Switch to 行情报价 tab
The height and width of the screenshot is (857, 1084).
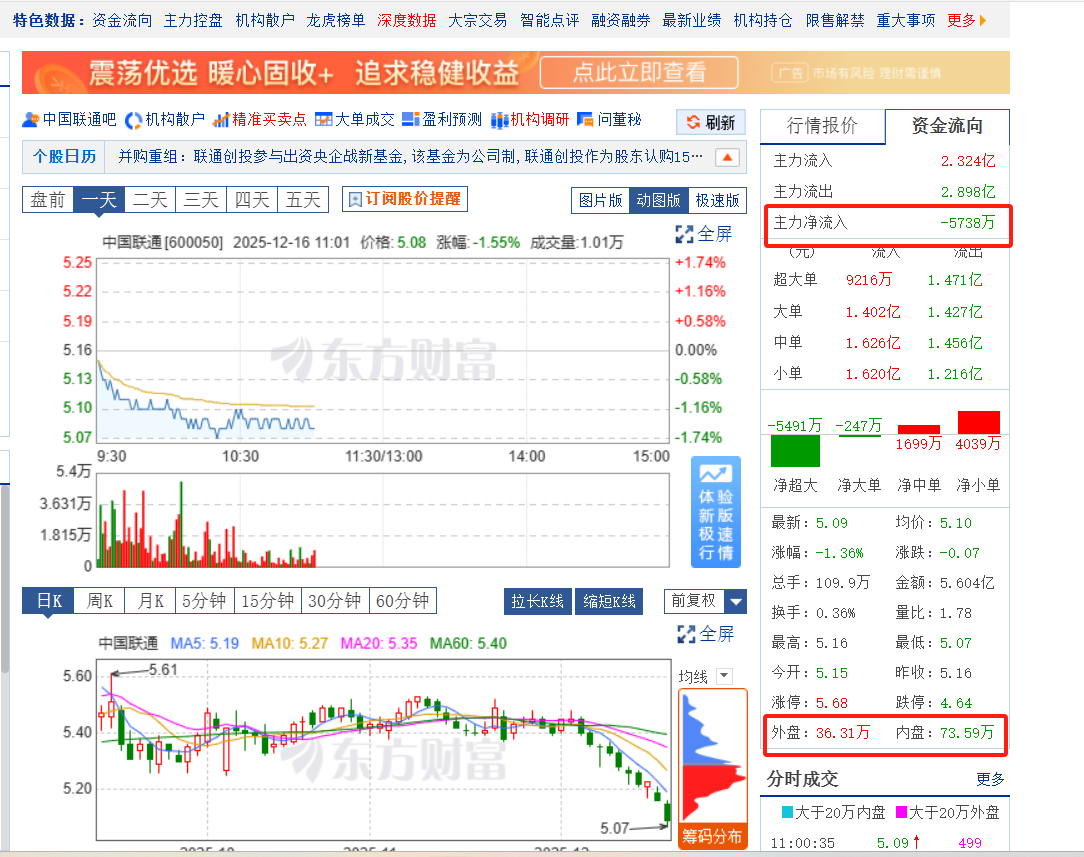pos(822,126)
